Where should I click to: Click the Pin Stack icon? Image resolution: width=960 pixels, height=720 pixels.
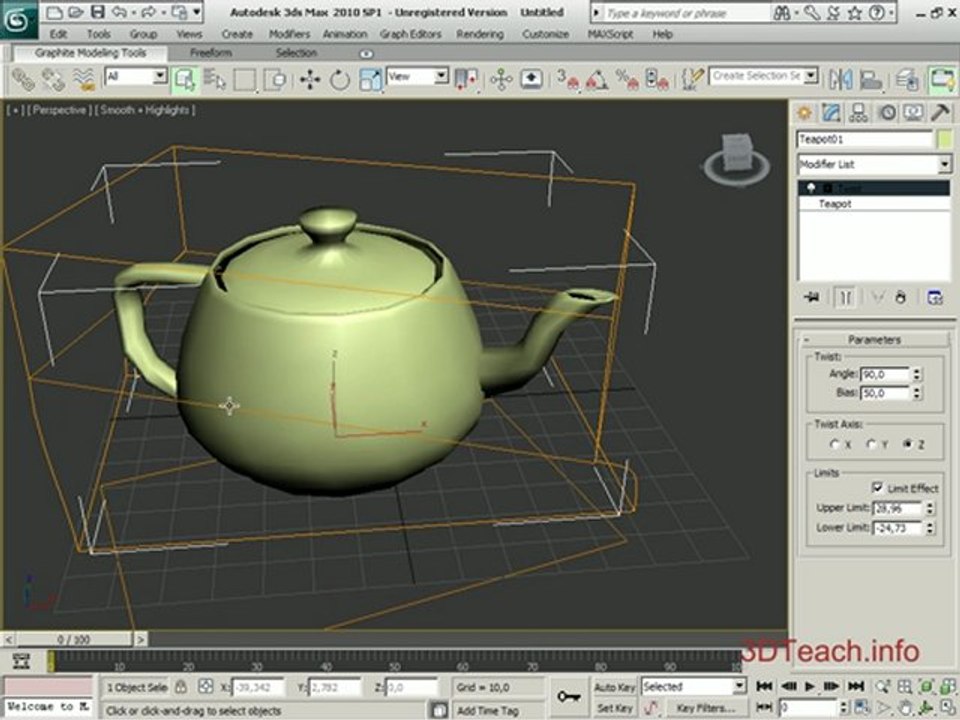pyautogui.click(x=812, y=298)
